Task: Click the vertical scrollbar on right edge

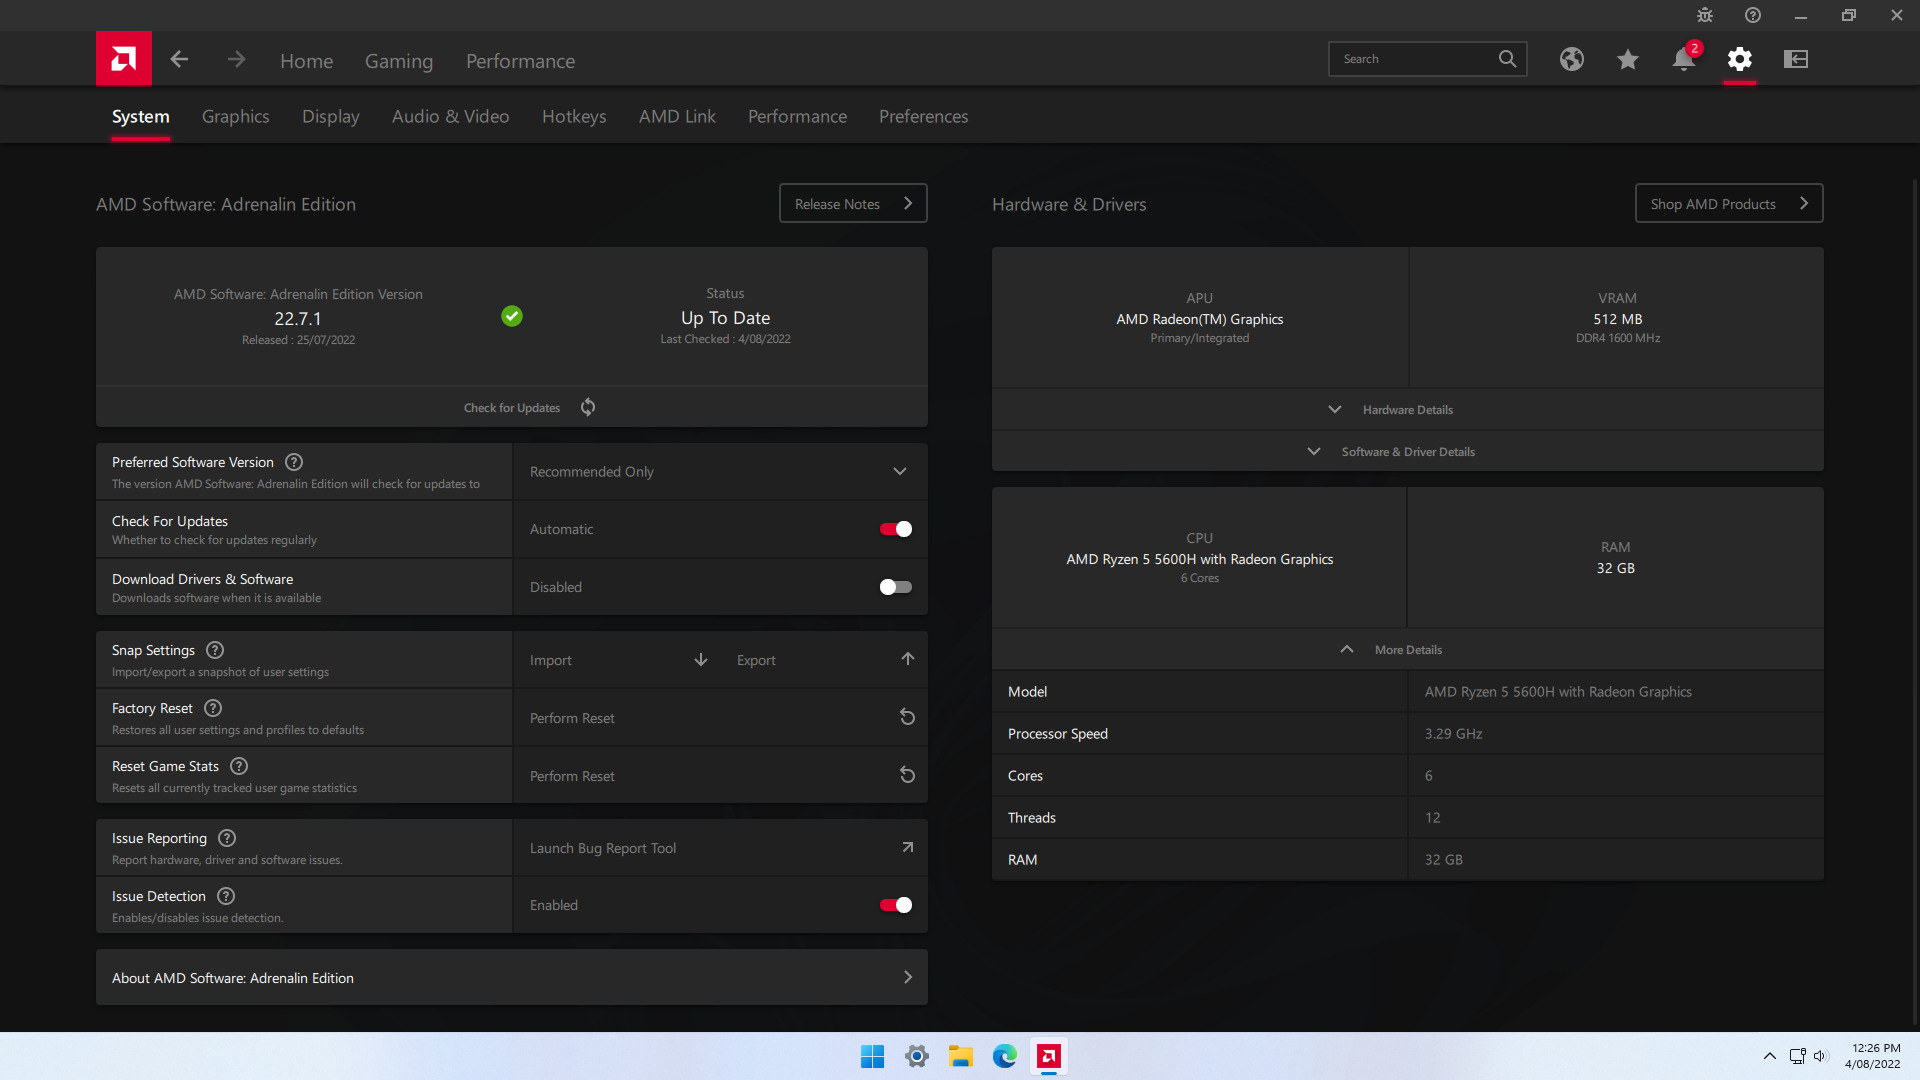Action: 1914,600
